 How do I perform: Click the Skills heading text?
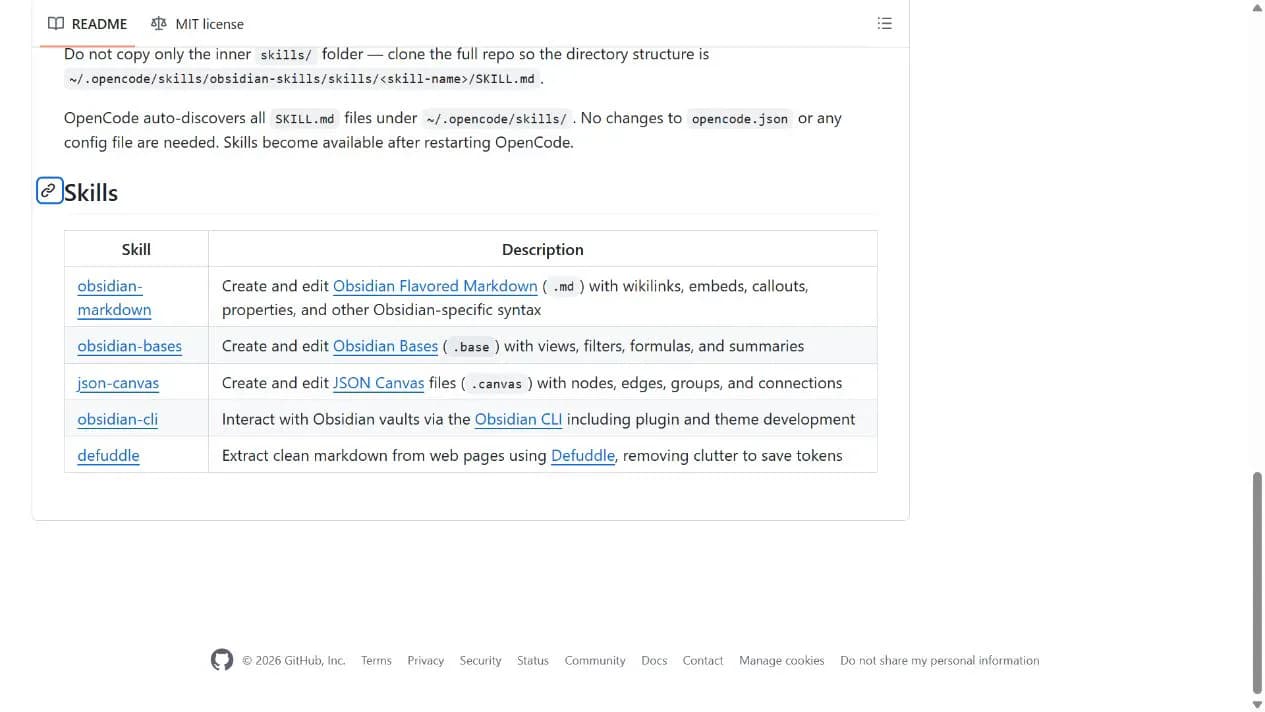(91, 192)
